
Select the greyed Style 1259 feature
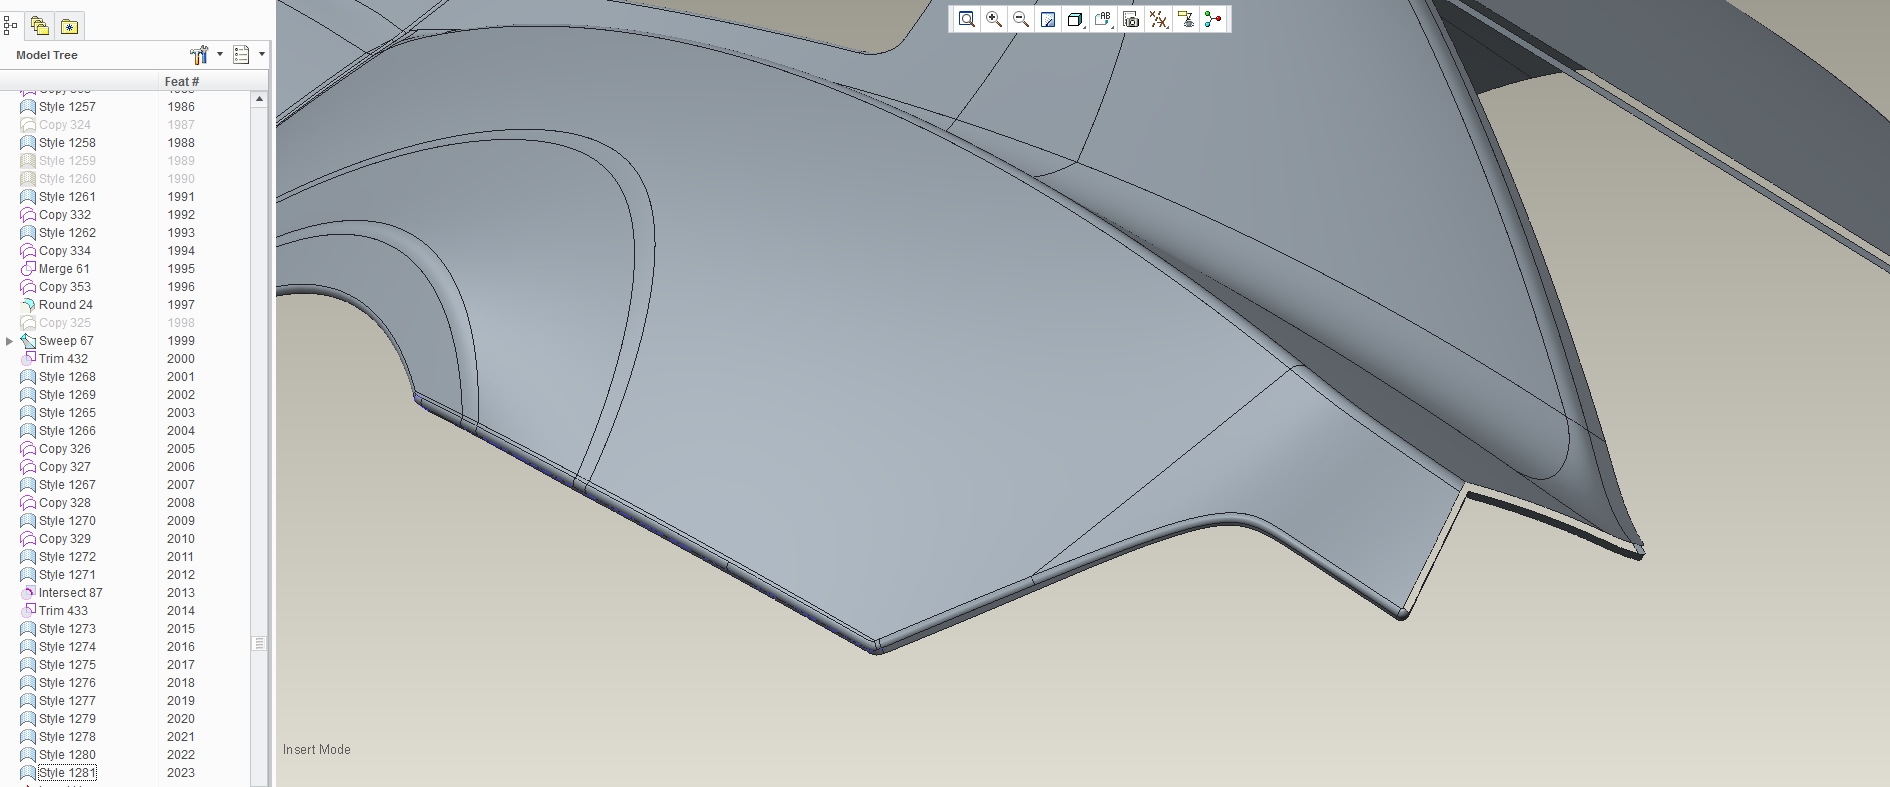tap(67, 161)
